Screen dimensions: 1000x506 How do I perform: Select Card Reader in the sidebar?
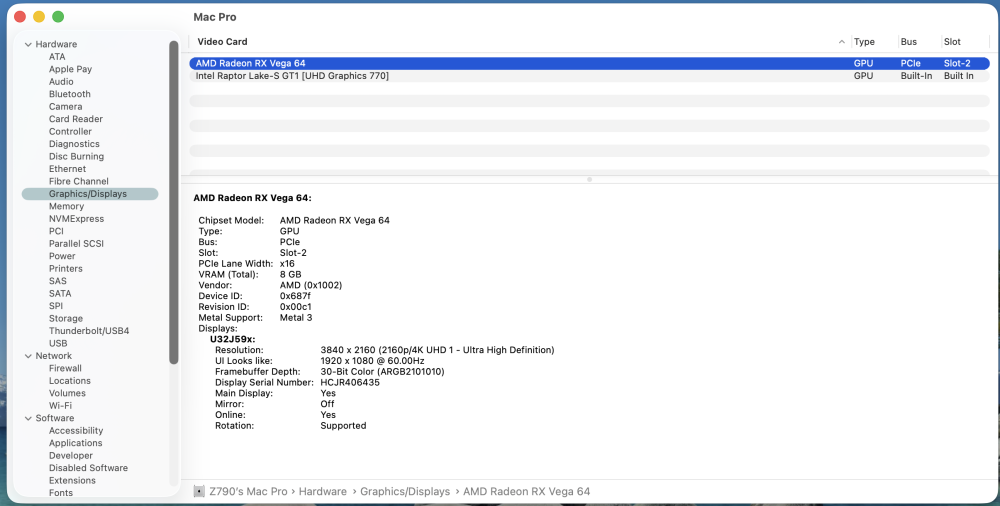(x=75, y=119)
